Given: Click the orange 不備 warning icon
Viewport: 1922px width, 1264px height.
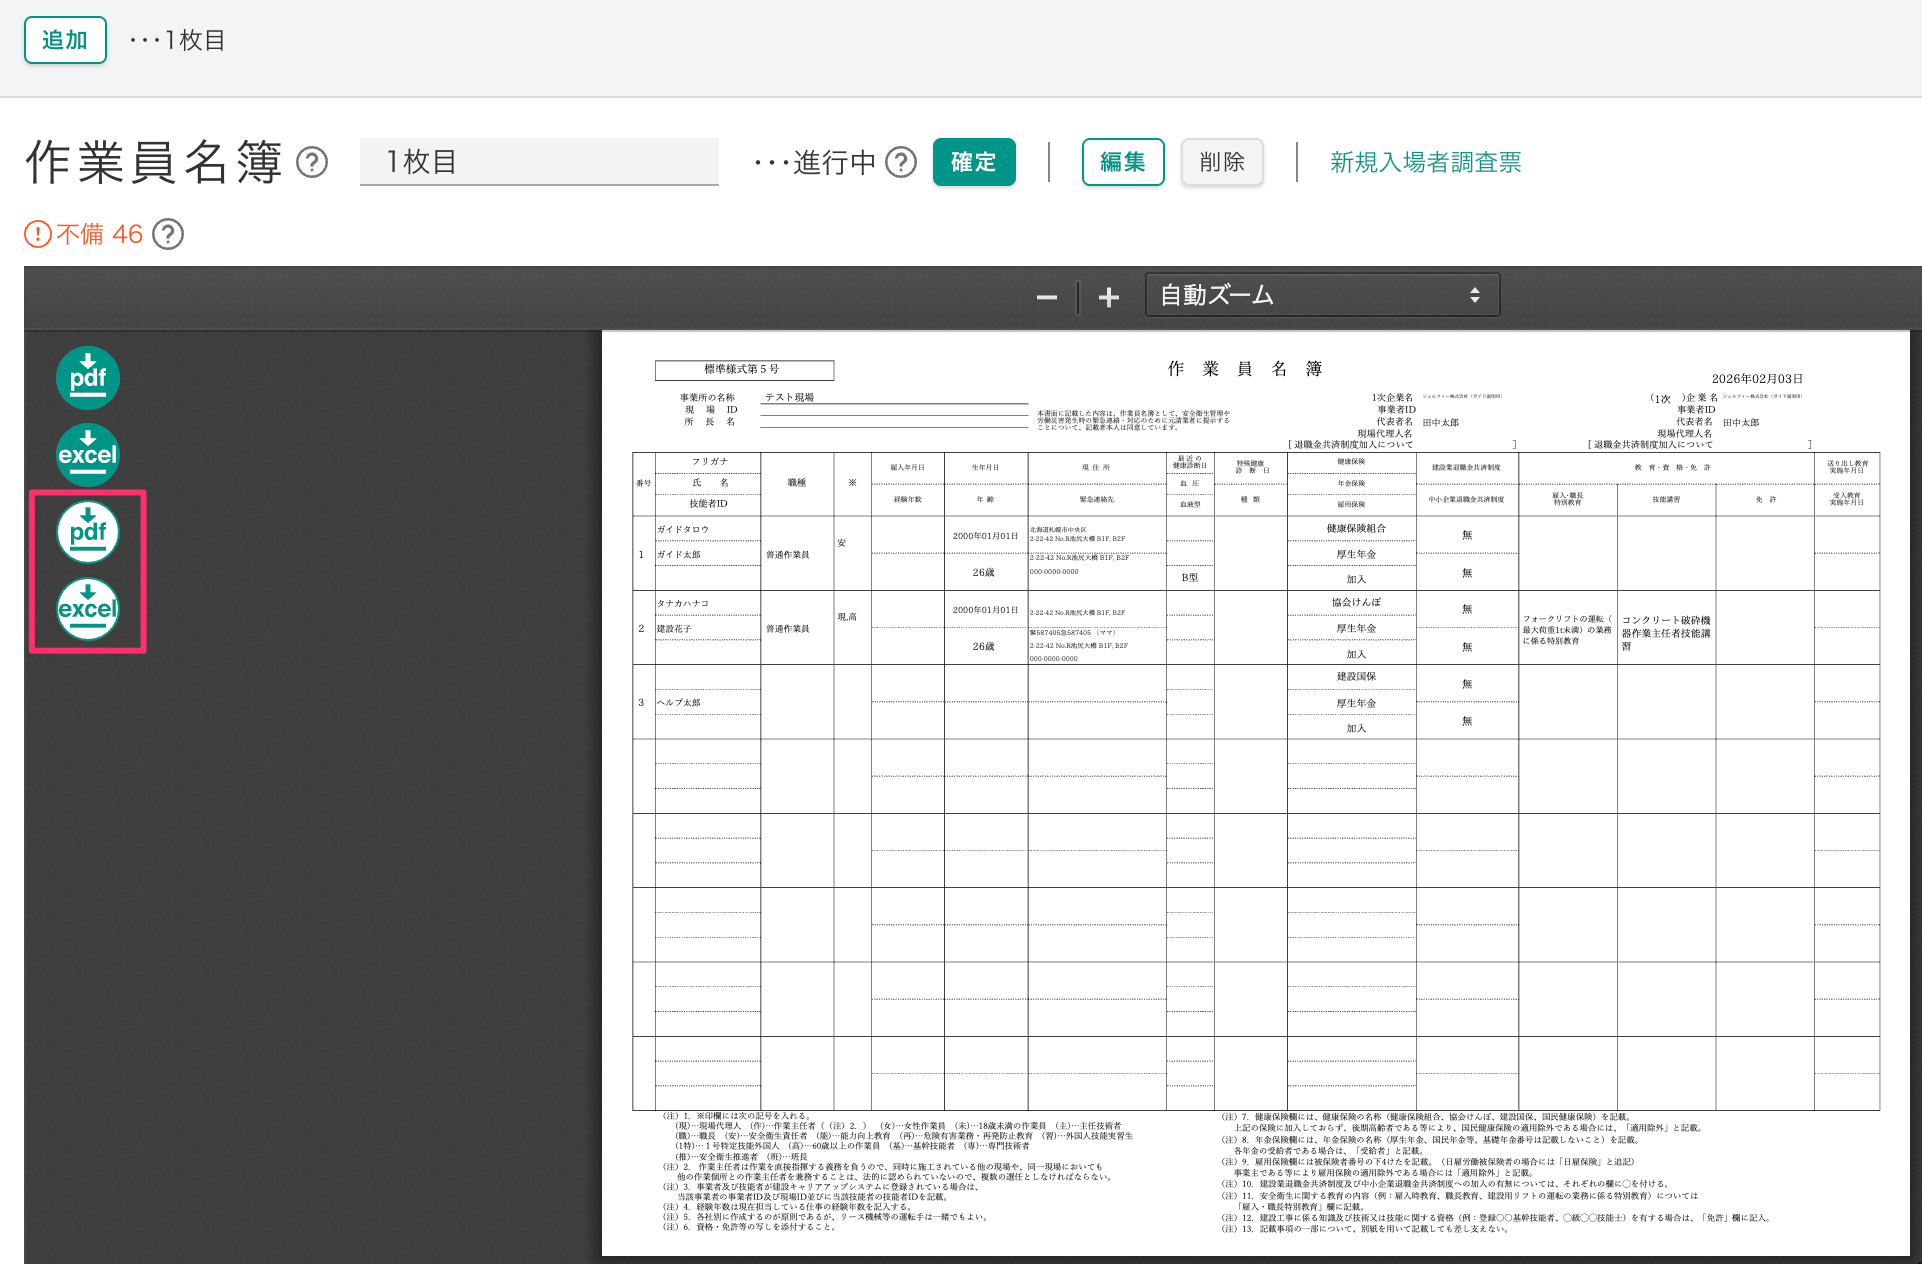Looking at the screenshot, I should [x=37, y=234].
